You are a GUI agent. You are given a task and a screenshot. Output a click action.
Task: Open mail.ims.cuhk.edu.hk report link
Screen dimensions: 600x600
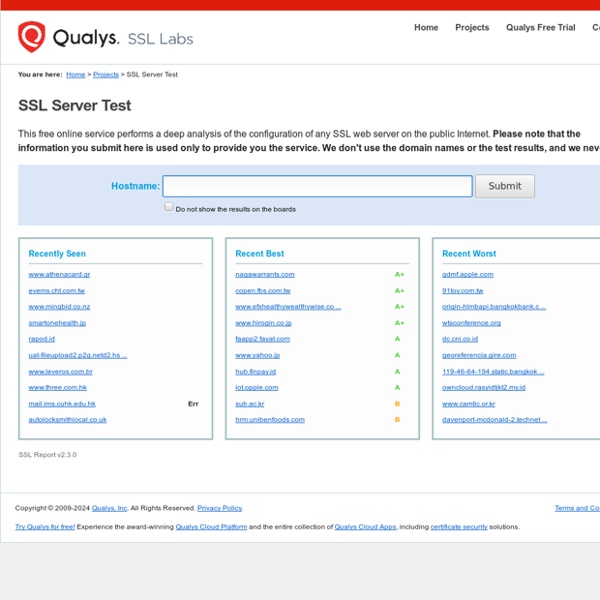(x=62, y=404)
